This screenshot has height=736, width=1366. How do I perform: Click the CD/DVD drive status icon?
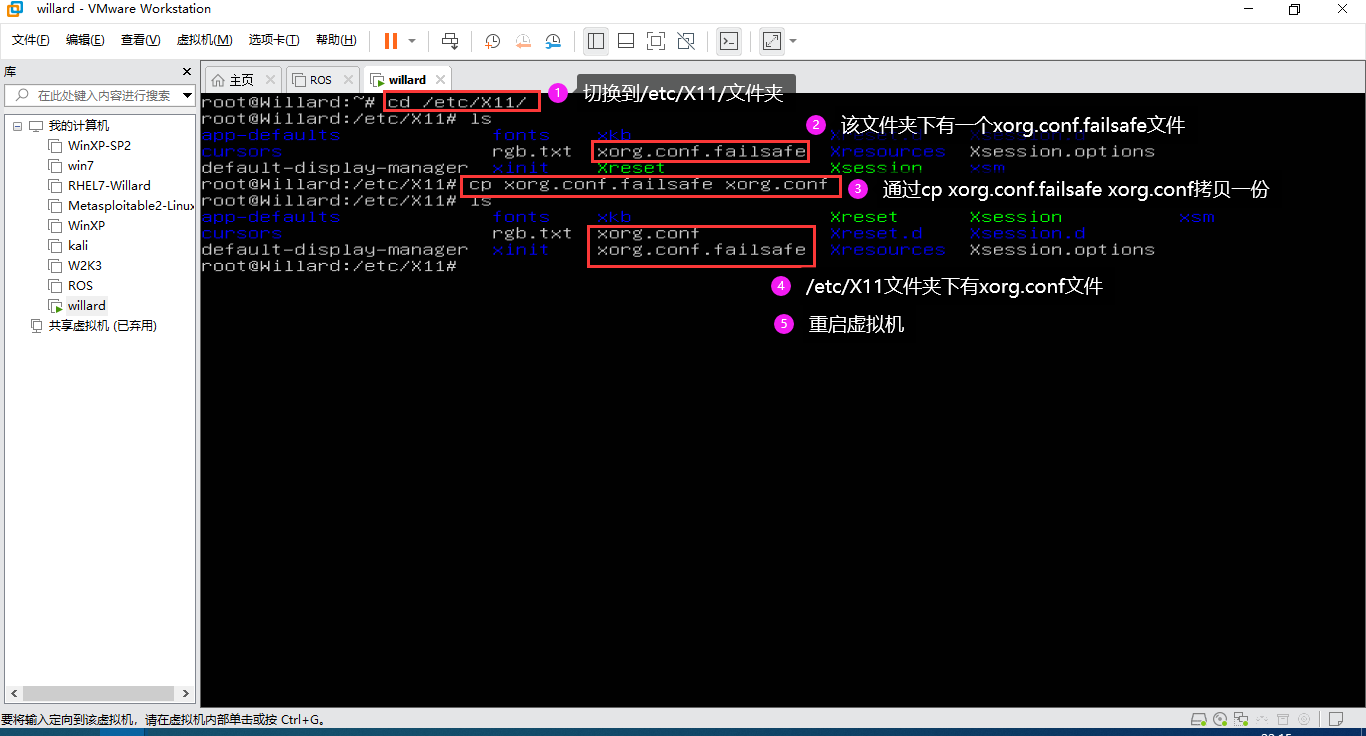coord(1220,719)
